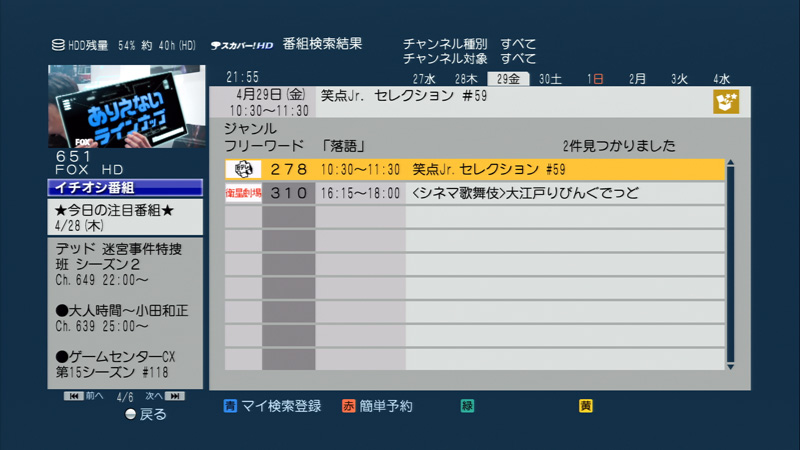800x450 pixels.
Task: Click the red 赤 button icon
Action: (x=348, y=406)
